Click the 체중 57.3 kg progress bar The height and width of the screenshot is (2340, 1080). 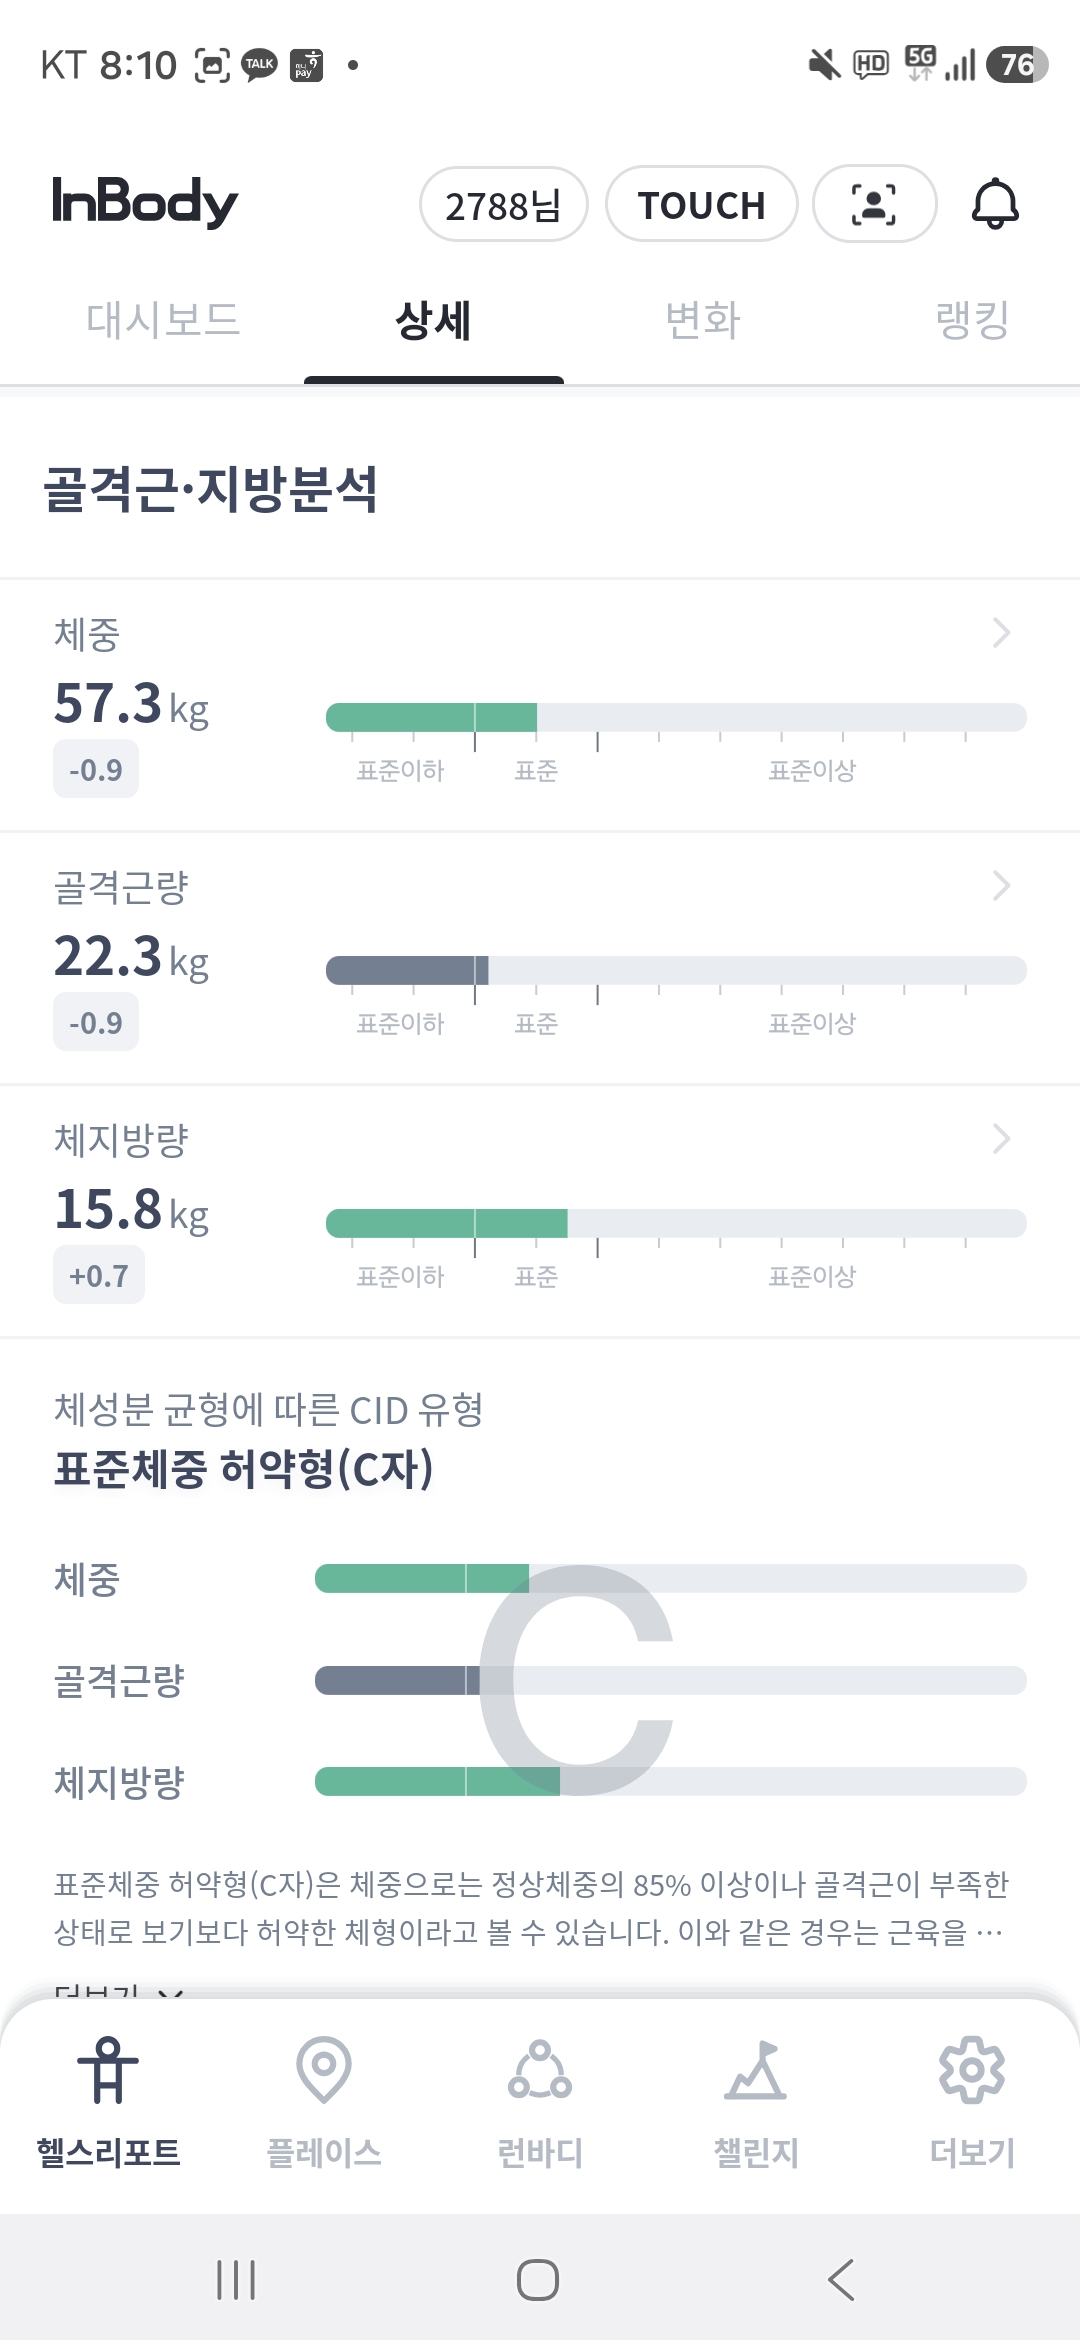click(x=676, y=717)
